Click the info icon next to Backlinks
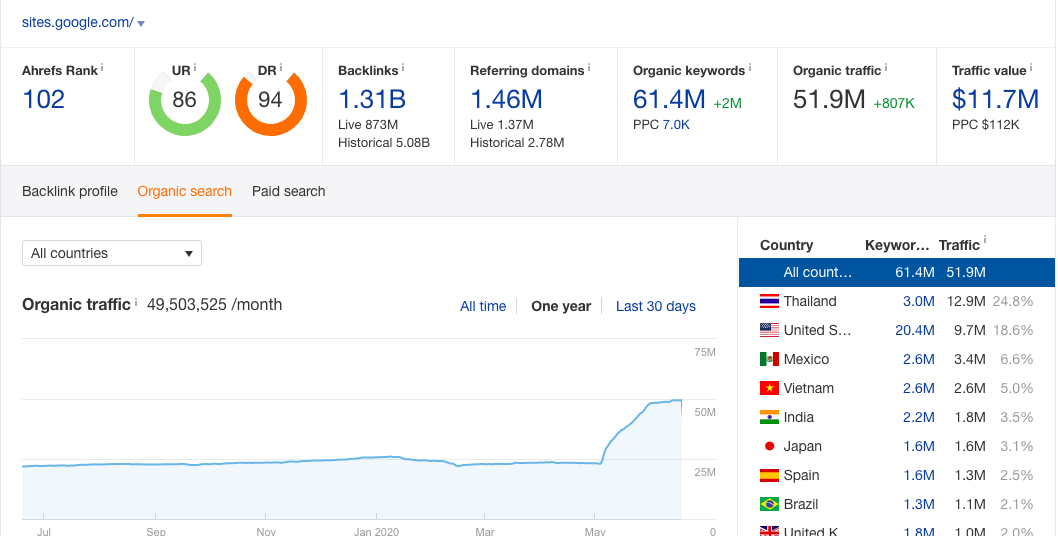 click(403, 68)
